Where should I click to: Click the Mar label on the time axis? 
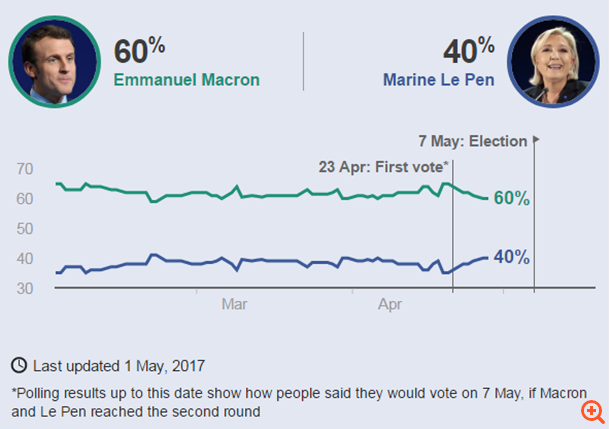point(234,302)
